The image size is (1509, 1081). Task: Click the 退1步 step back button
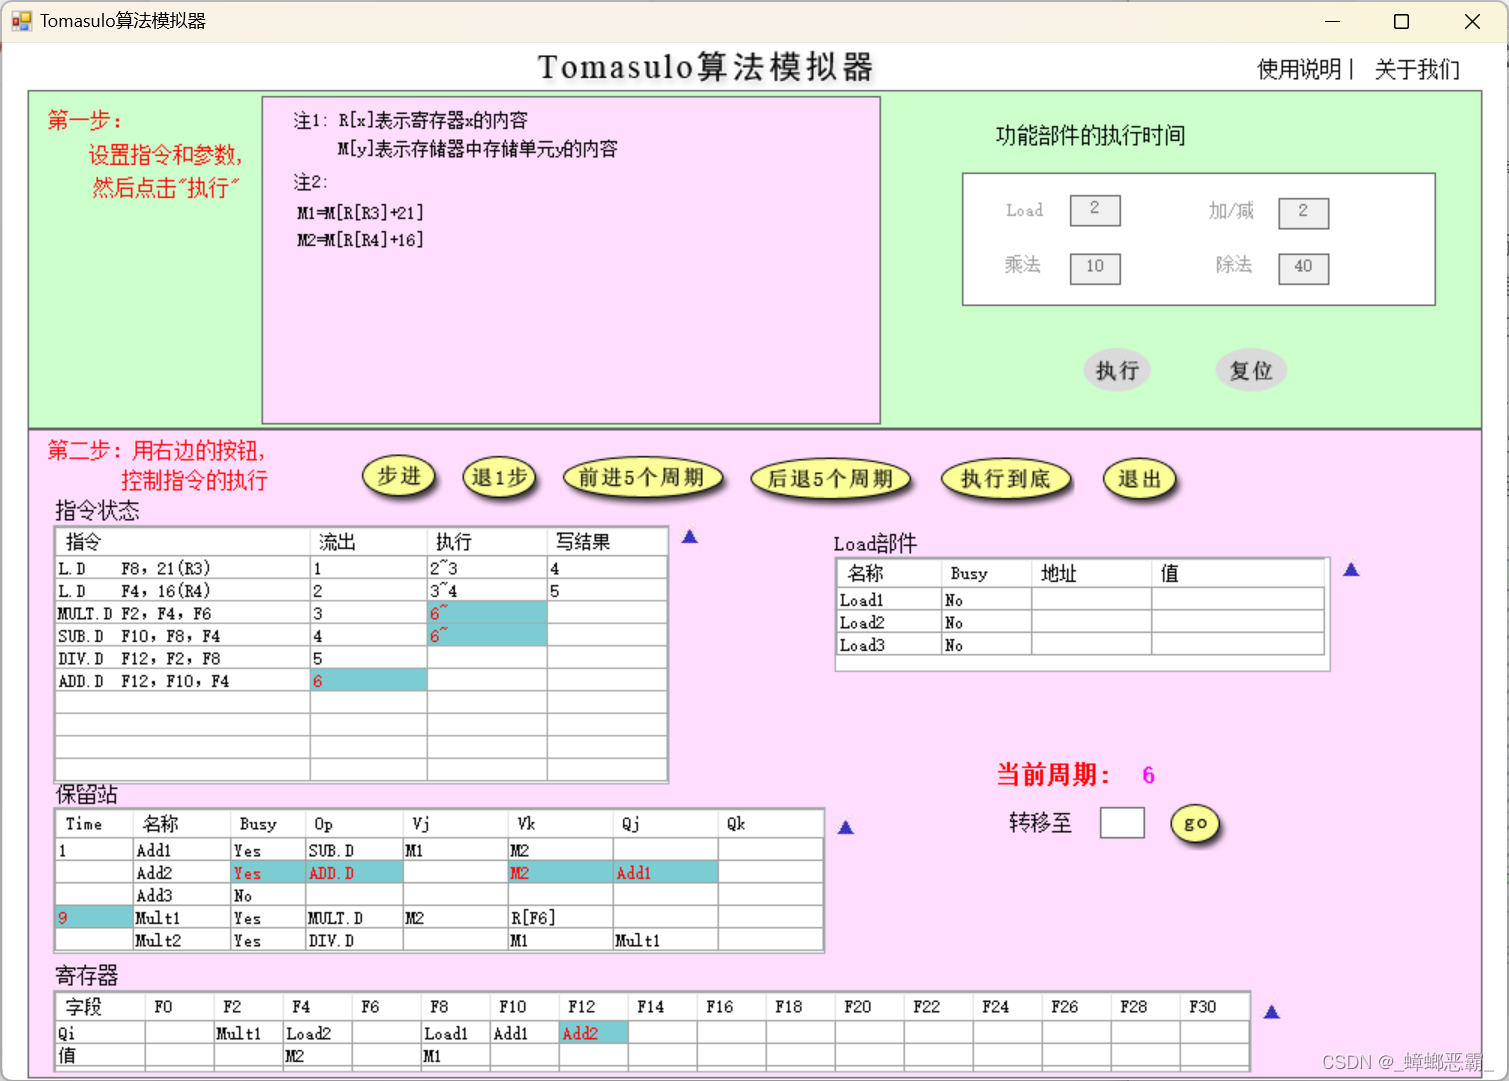499,478
